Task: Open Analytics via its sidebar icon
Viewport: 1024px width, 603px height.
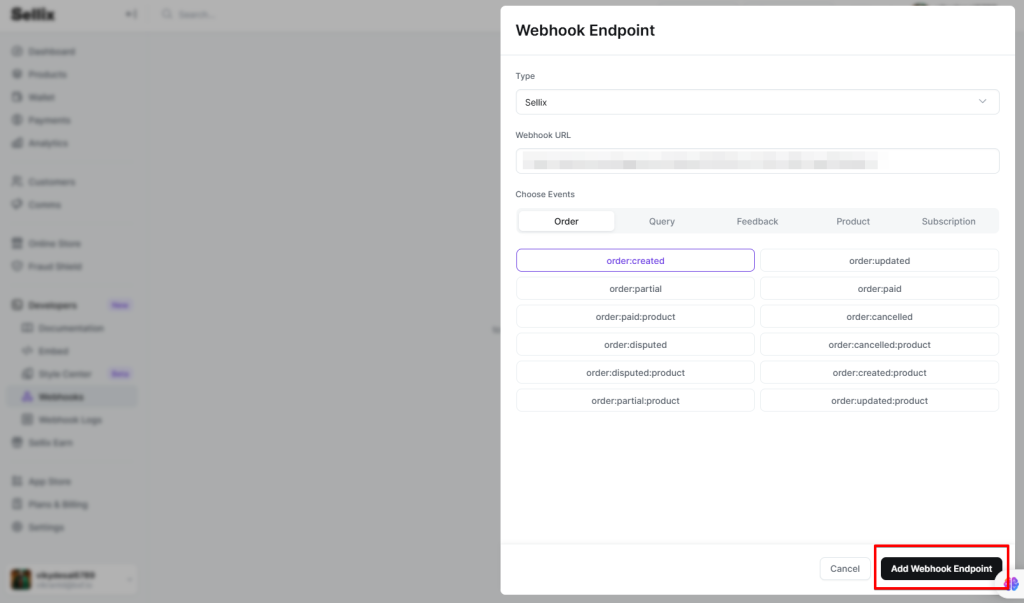Action: [x=17, y=143]
